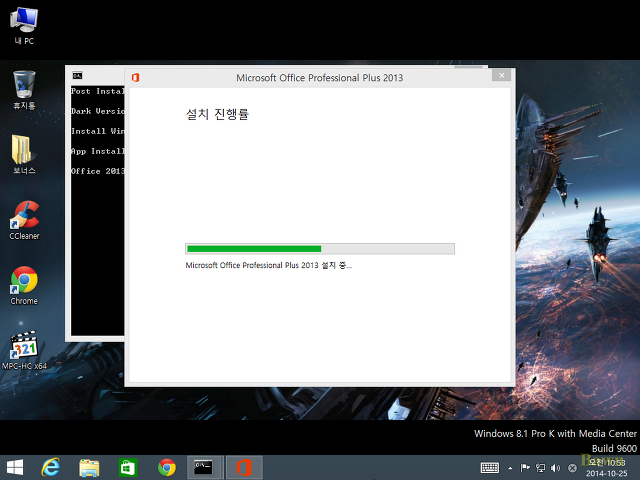Open the touch keyboard tray icon
This screenshot has width=640, height=480.
(489, 468)
